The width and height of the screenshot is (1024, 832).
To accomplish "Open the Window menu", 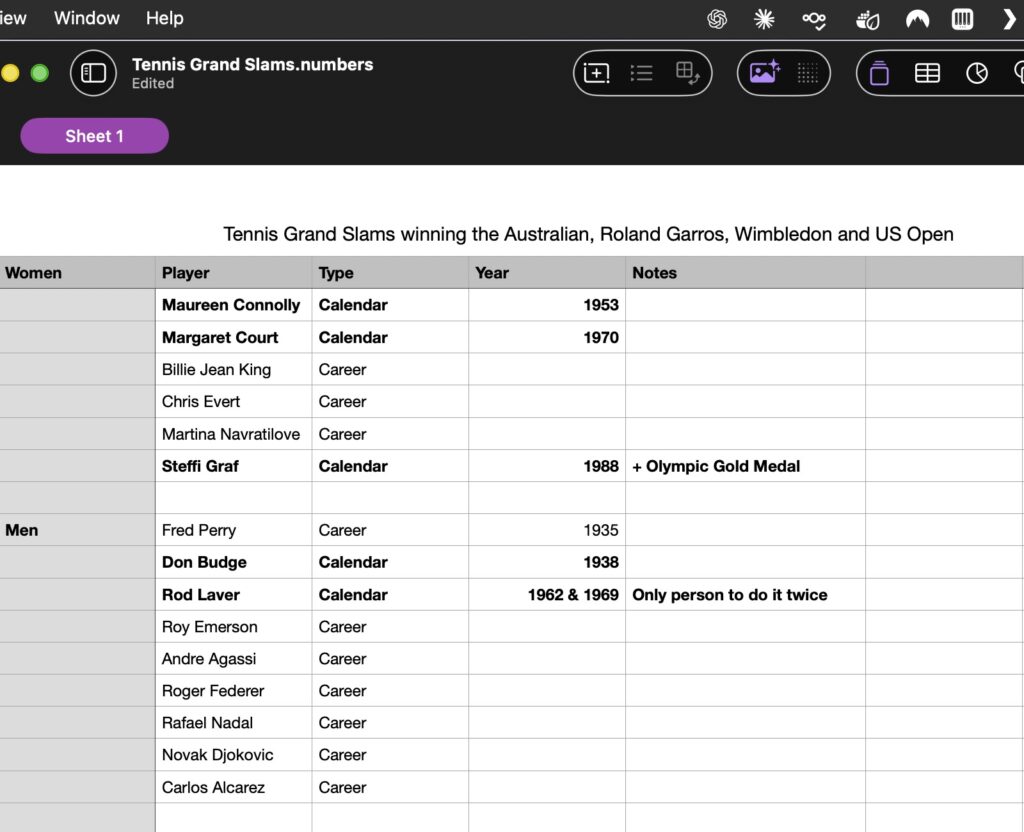I will tap(87, 18).
